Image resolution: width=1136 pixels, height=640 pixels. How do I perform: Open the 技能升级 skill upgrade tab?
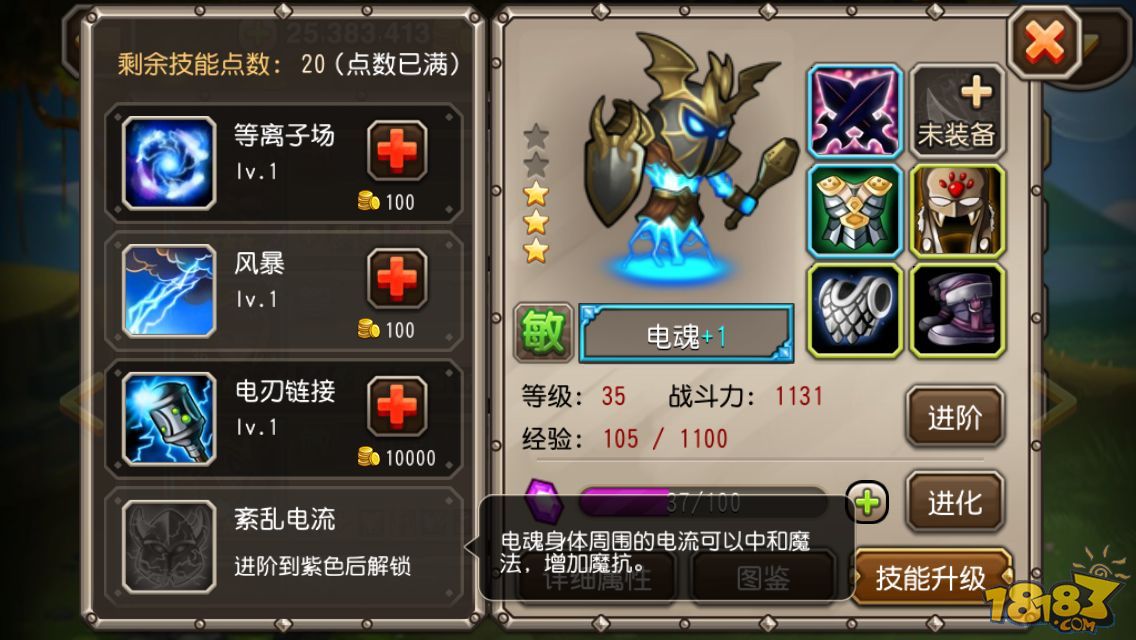point(931,578)
